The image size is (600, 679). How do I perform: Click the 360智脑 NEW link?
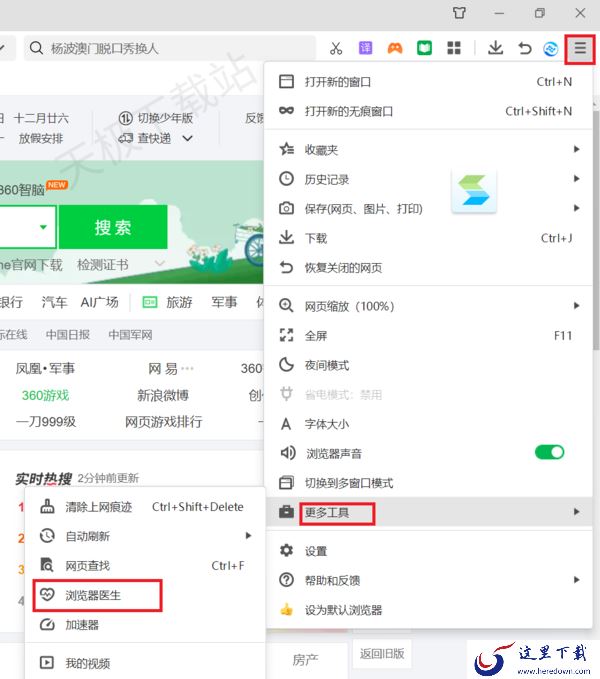point(33,189)
